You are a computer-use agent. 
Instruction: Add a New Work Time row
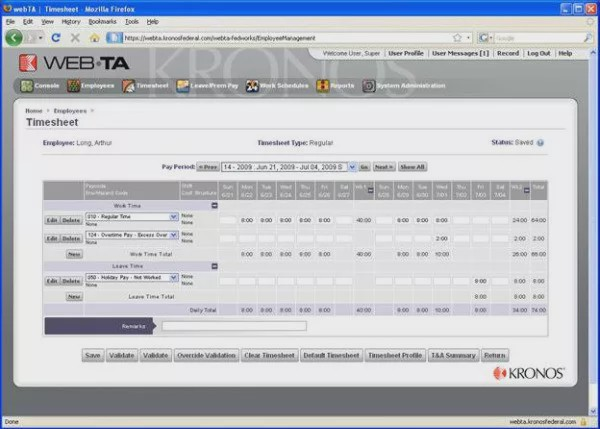(x=74, y=254)
